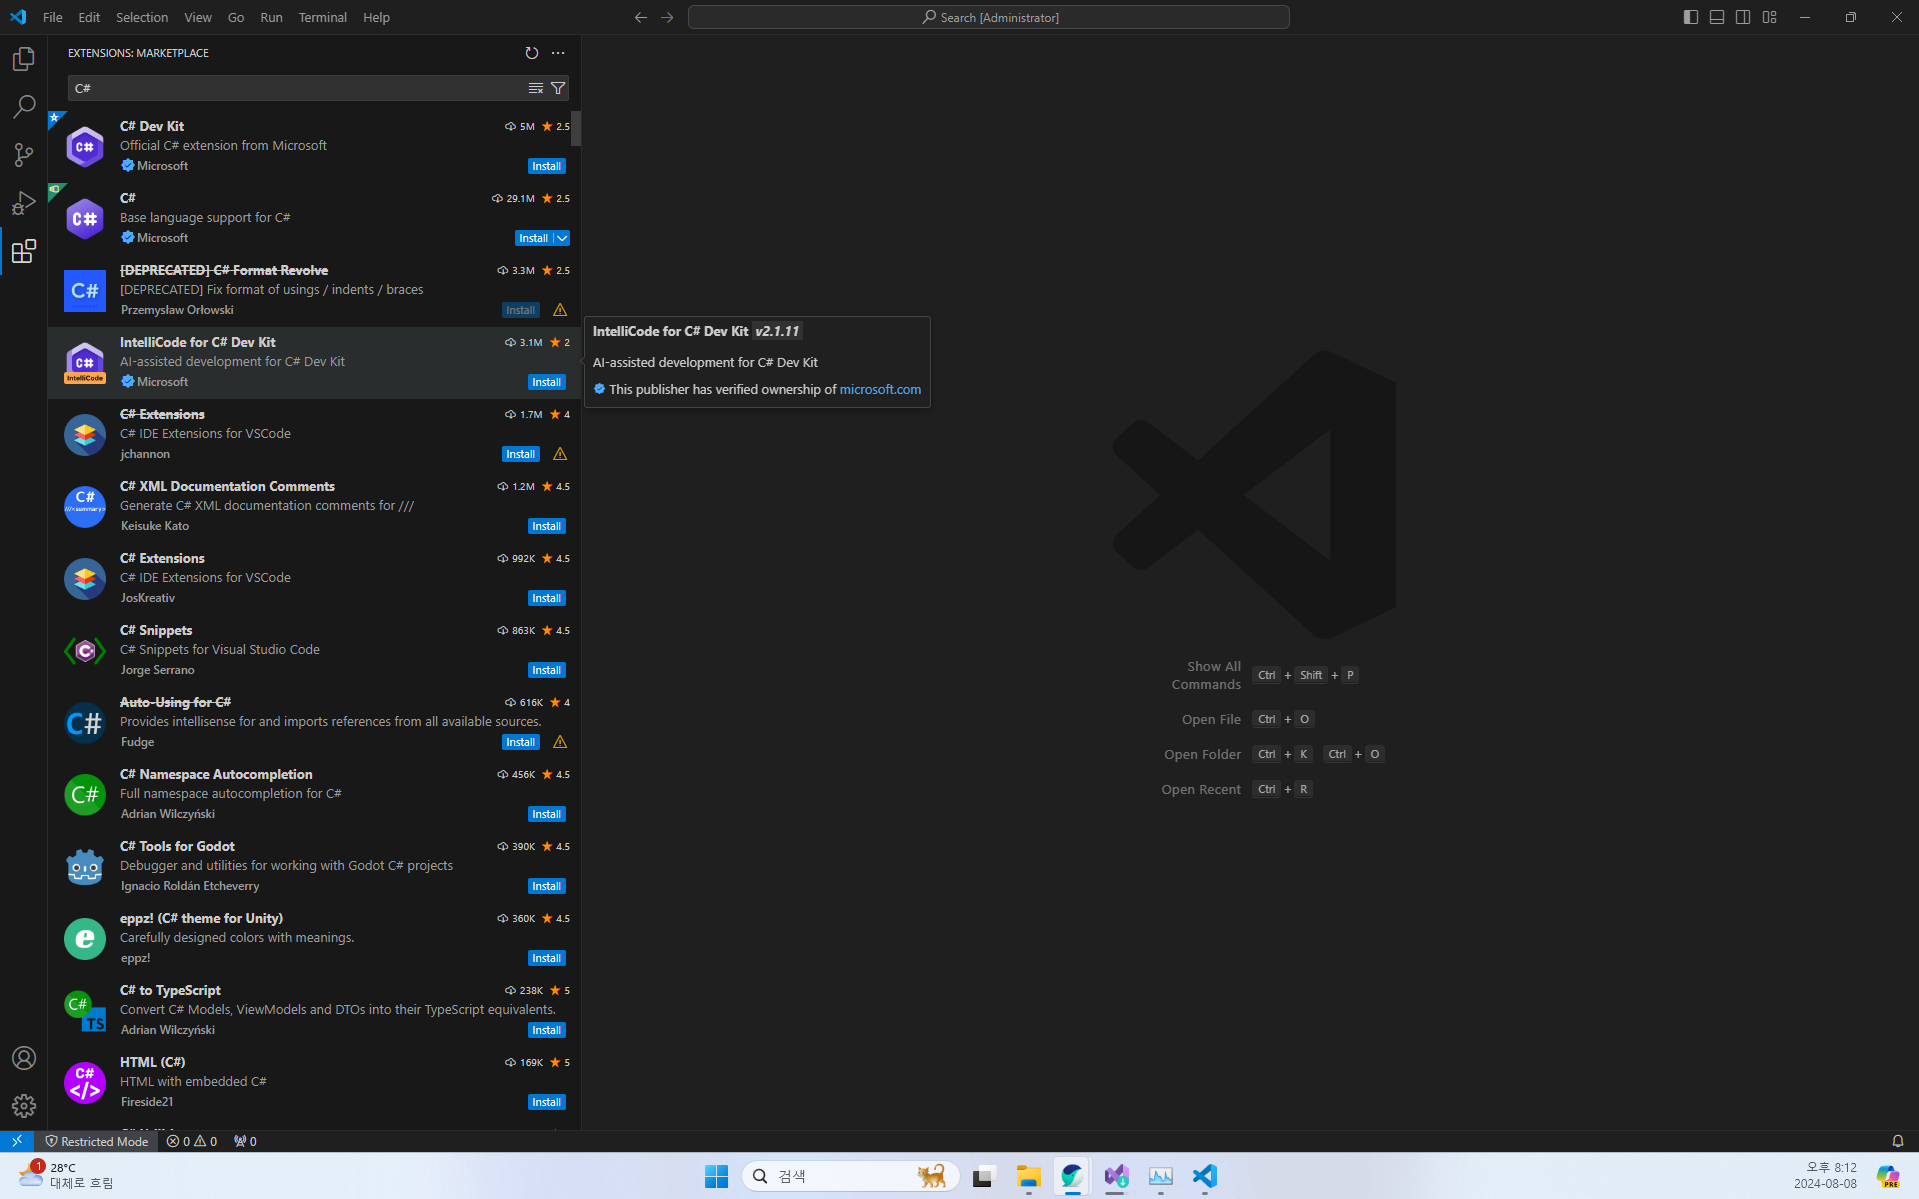
Task: Open C# Dev Kit extension icon
Action: (85, 147)
